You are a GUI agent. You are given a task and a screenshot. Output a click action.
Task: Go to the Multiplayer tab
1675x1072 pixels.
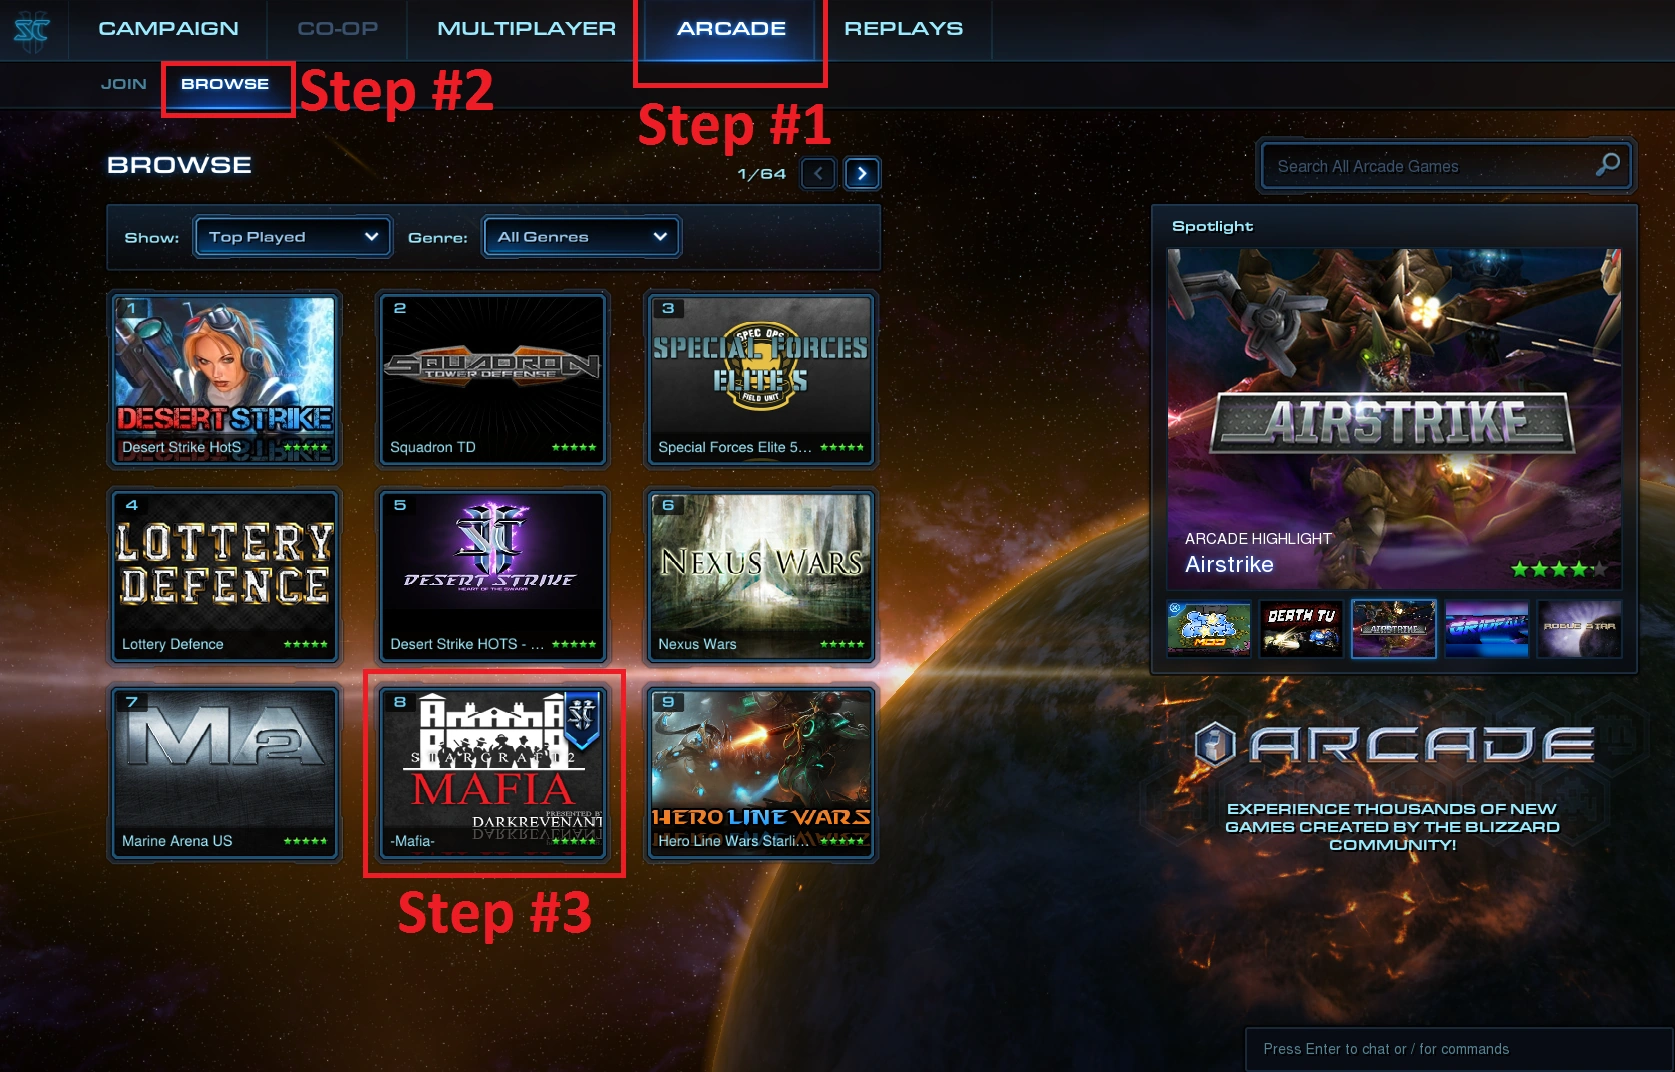click(526, 29)
